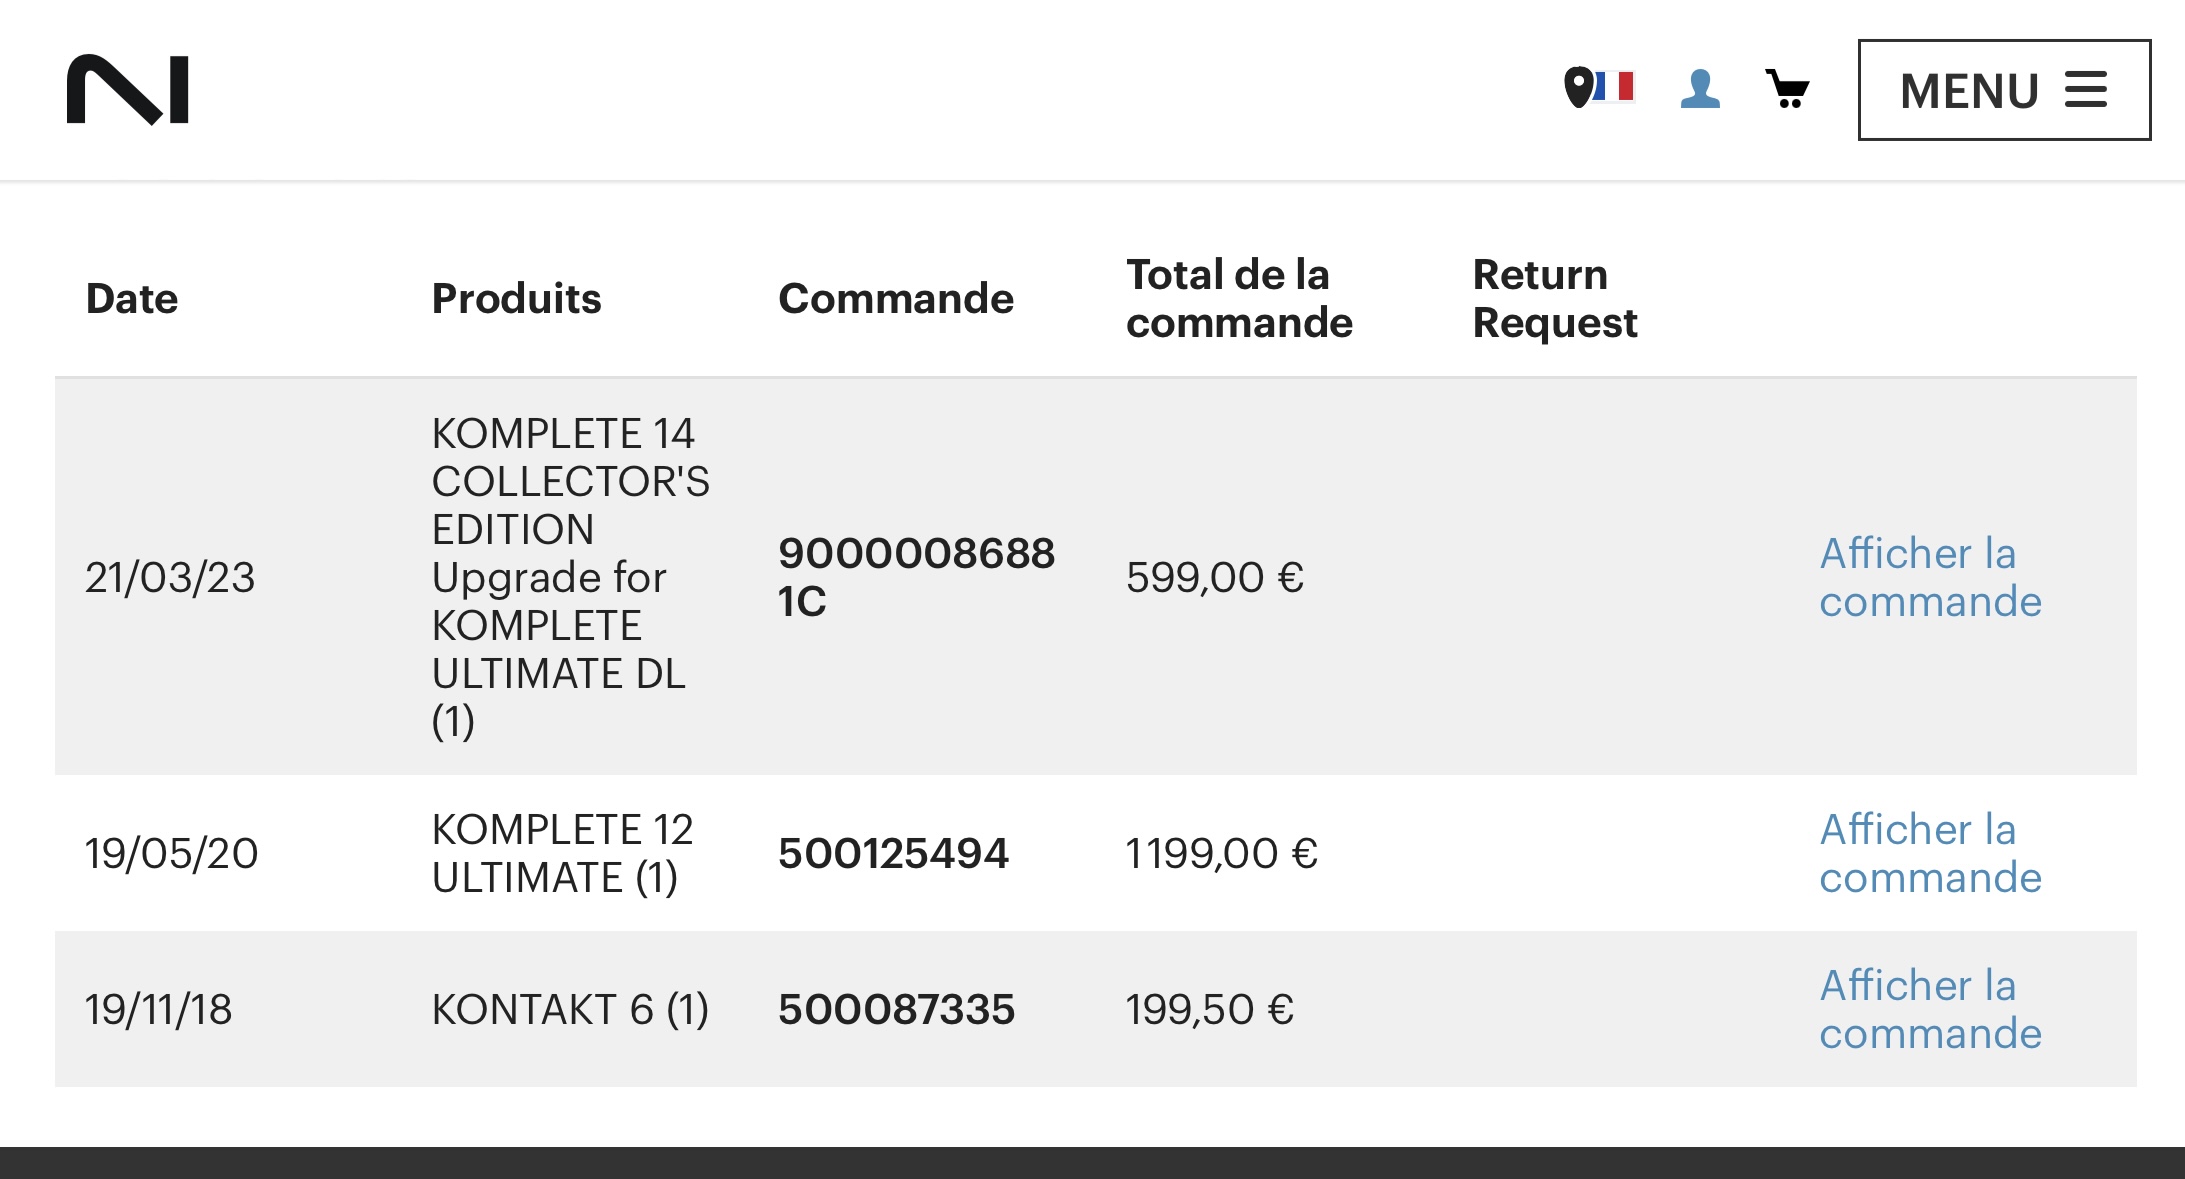The image size is (2185, 1179).
Task: Open Afficher la commande for order 500125494
Action: 1930,853
